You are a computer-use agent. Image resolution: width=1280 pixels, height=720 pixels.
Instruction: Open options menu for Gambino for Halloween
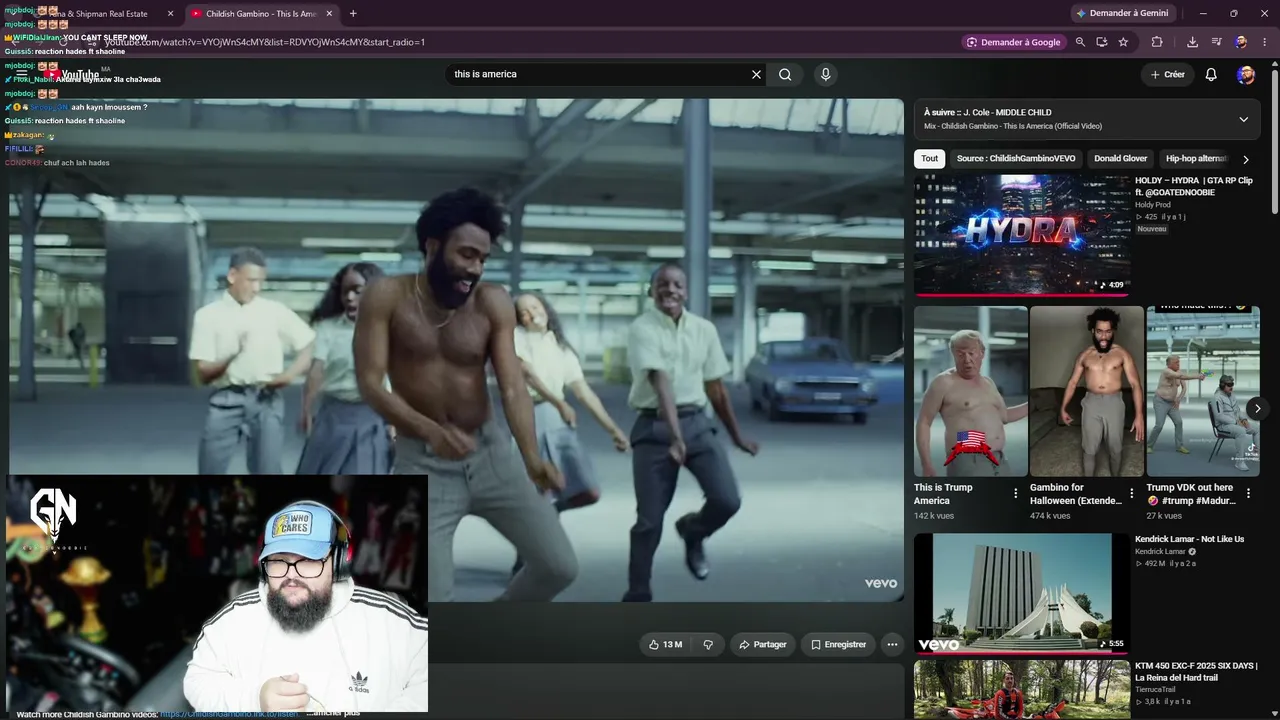(x=1132, y=494)
